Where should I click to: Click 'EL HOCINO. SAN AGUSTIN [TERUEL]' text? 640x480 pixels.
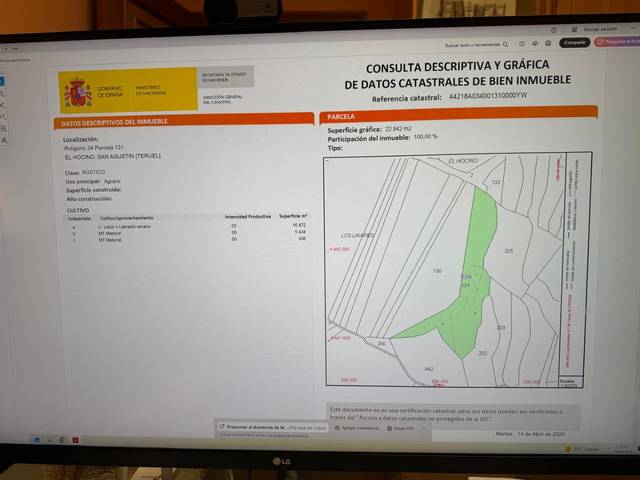[113, 156]
